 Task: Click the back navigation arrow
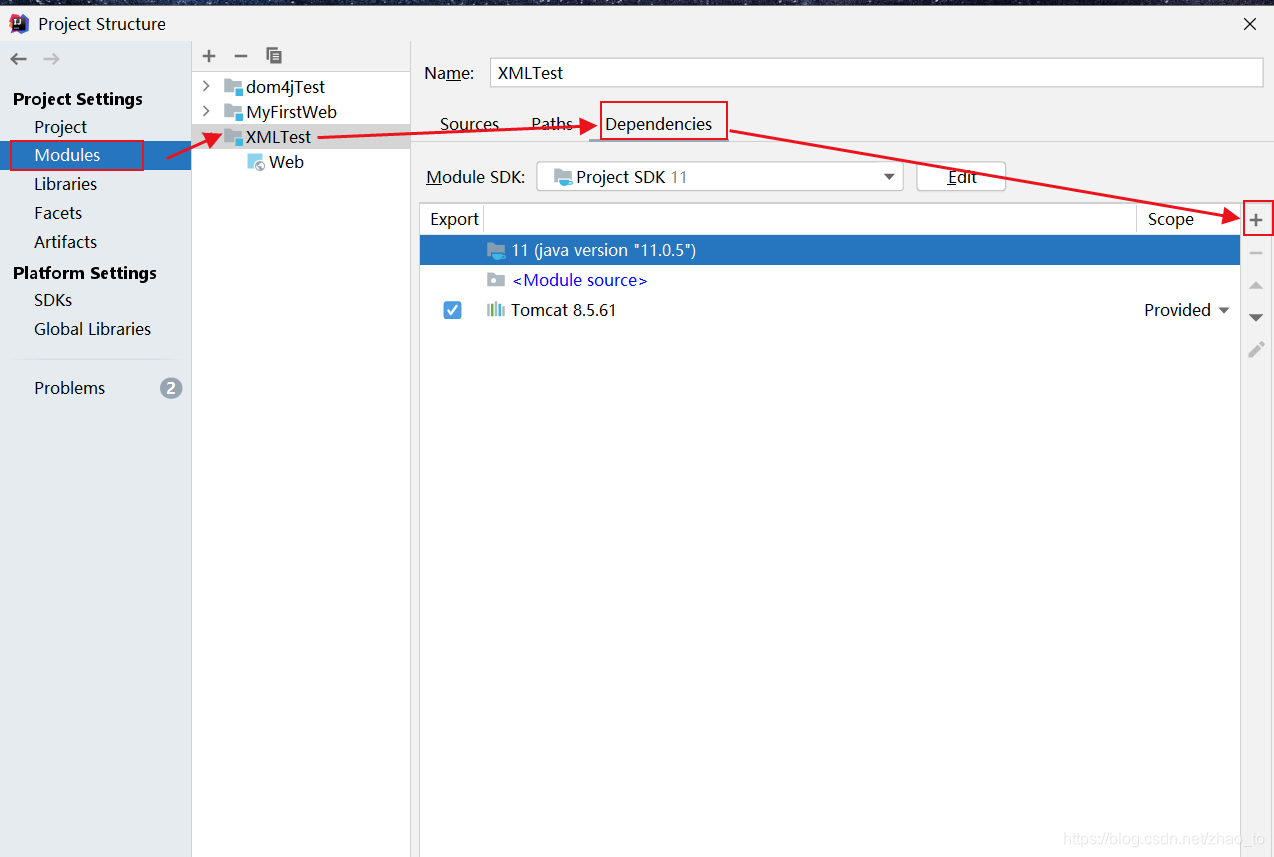pyautogui.click(x=19, y=59)
